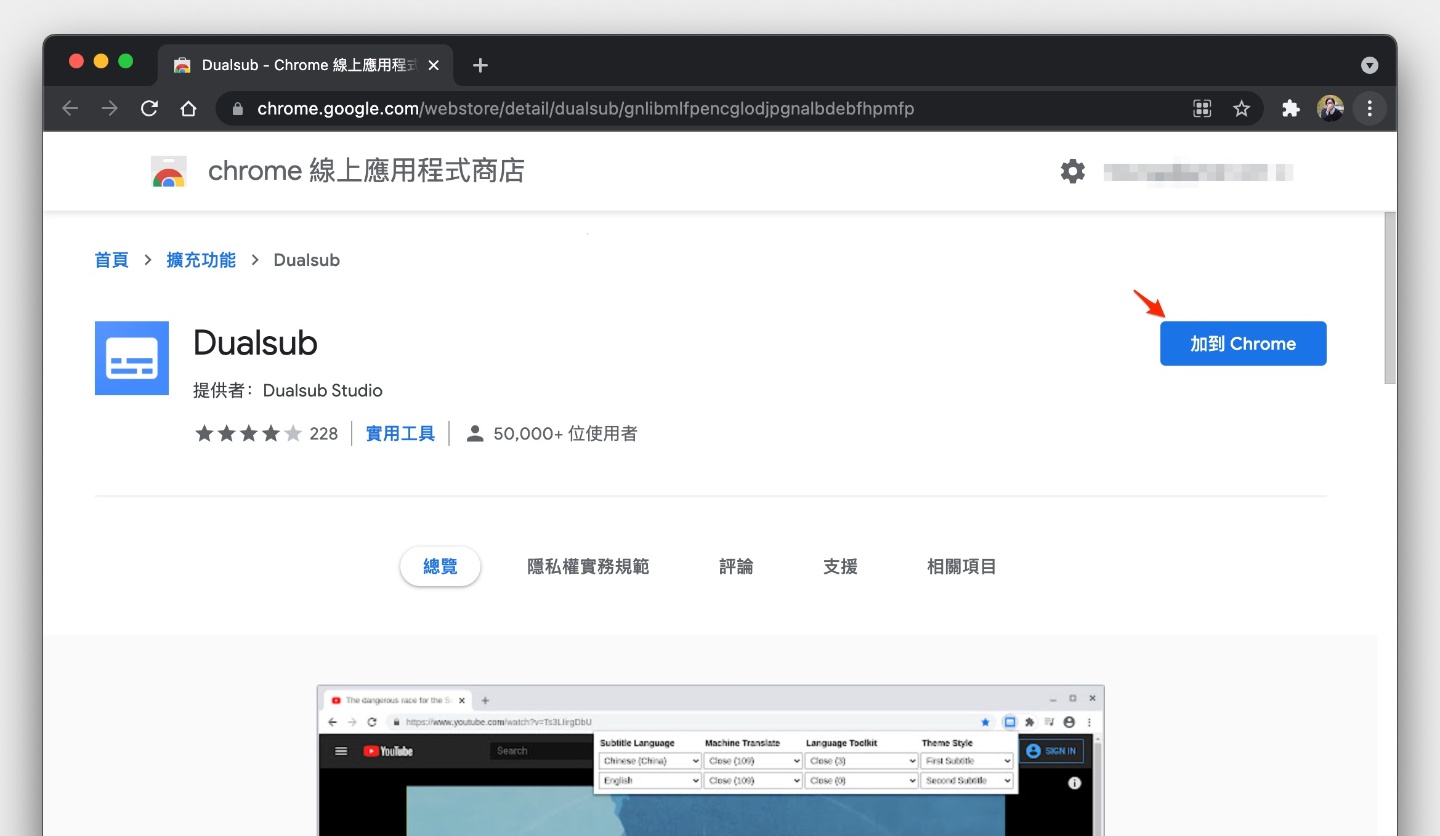
Task: Reload the Dualsub store page
Action: coord(149,108)
